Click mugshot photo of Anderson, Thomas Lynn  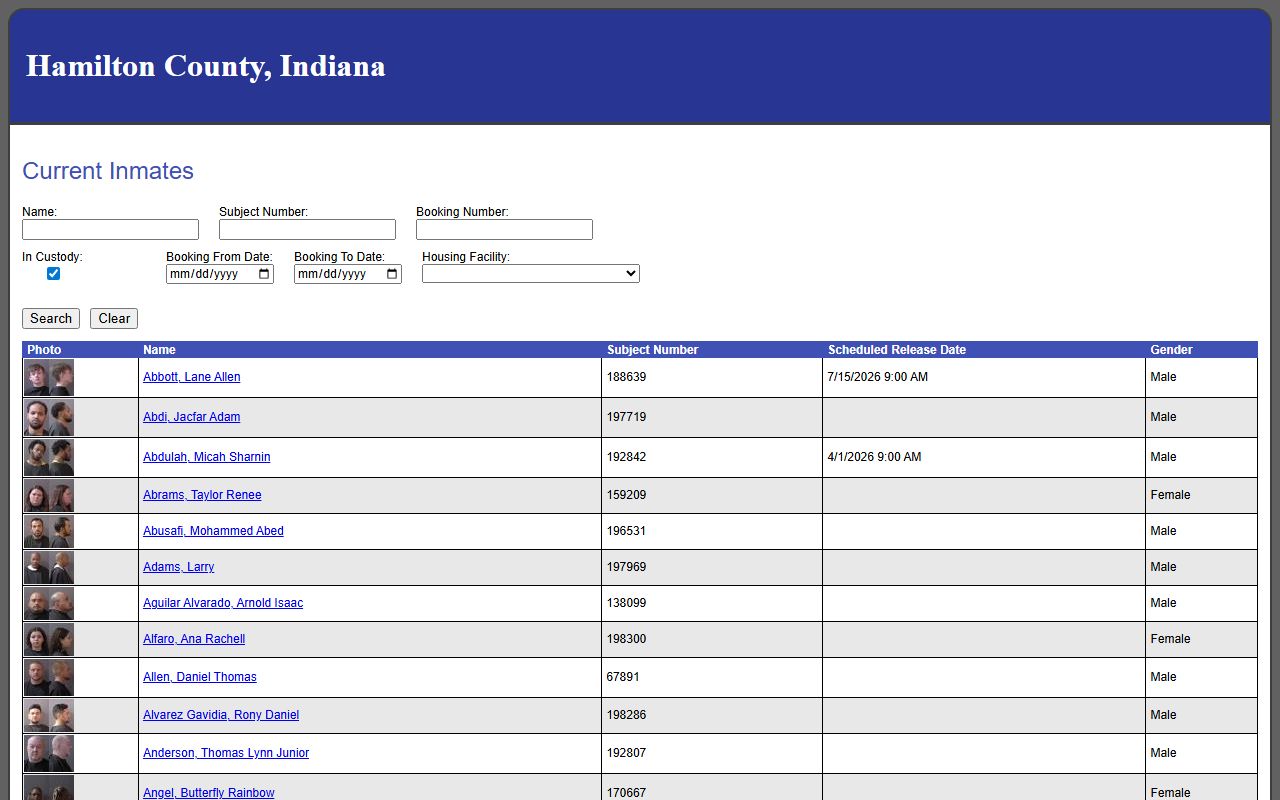(49, 754)
